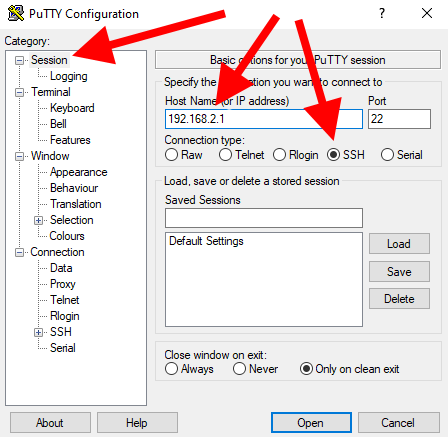Select Telnet connection type
This screenshot has width=448, height=437.
click(225, 155)
